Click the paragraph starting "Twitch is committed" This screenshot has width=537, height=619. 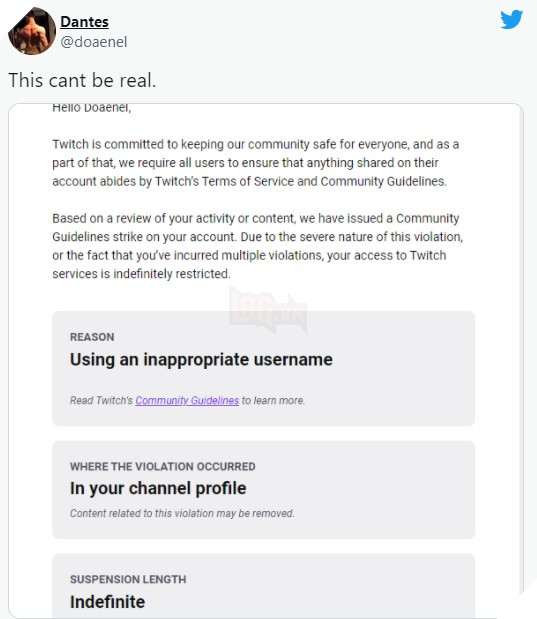point(255,163)
